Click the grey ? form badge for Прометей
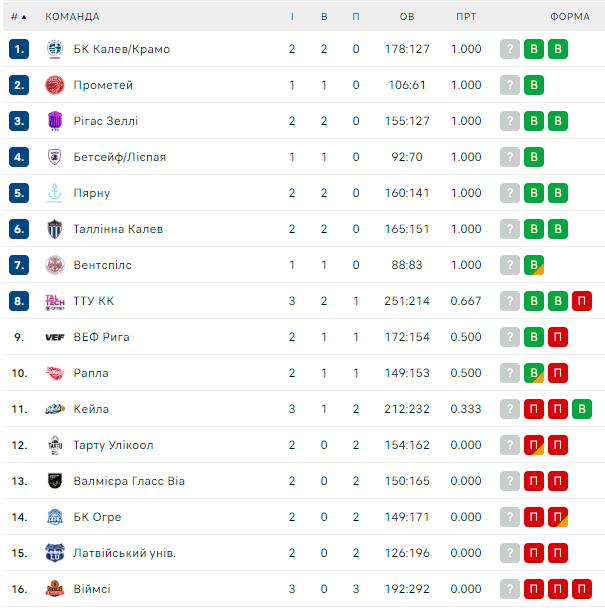Viewport: 605px width, 611px height. point(510,85)
